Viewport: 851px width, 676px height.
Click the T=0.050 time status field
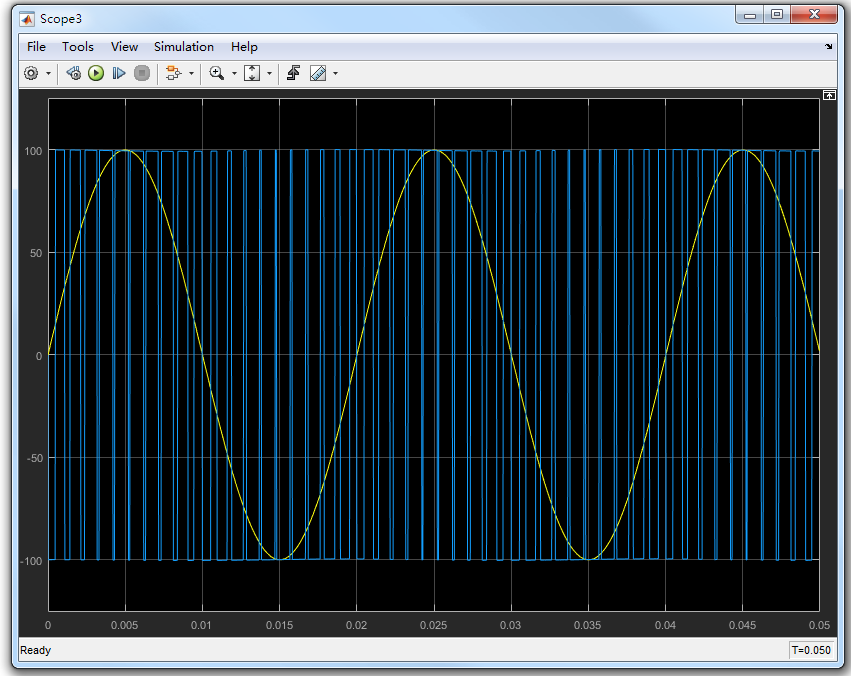[811, 650]
